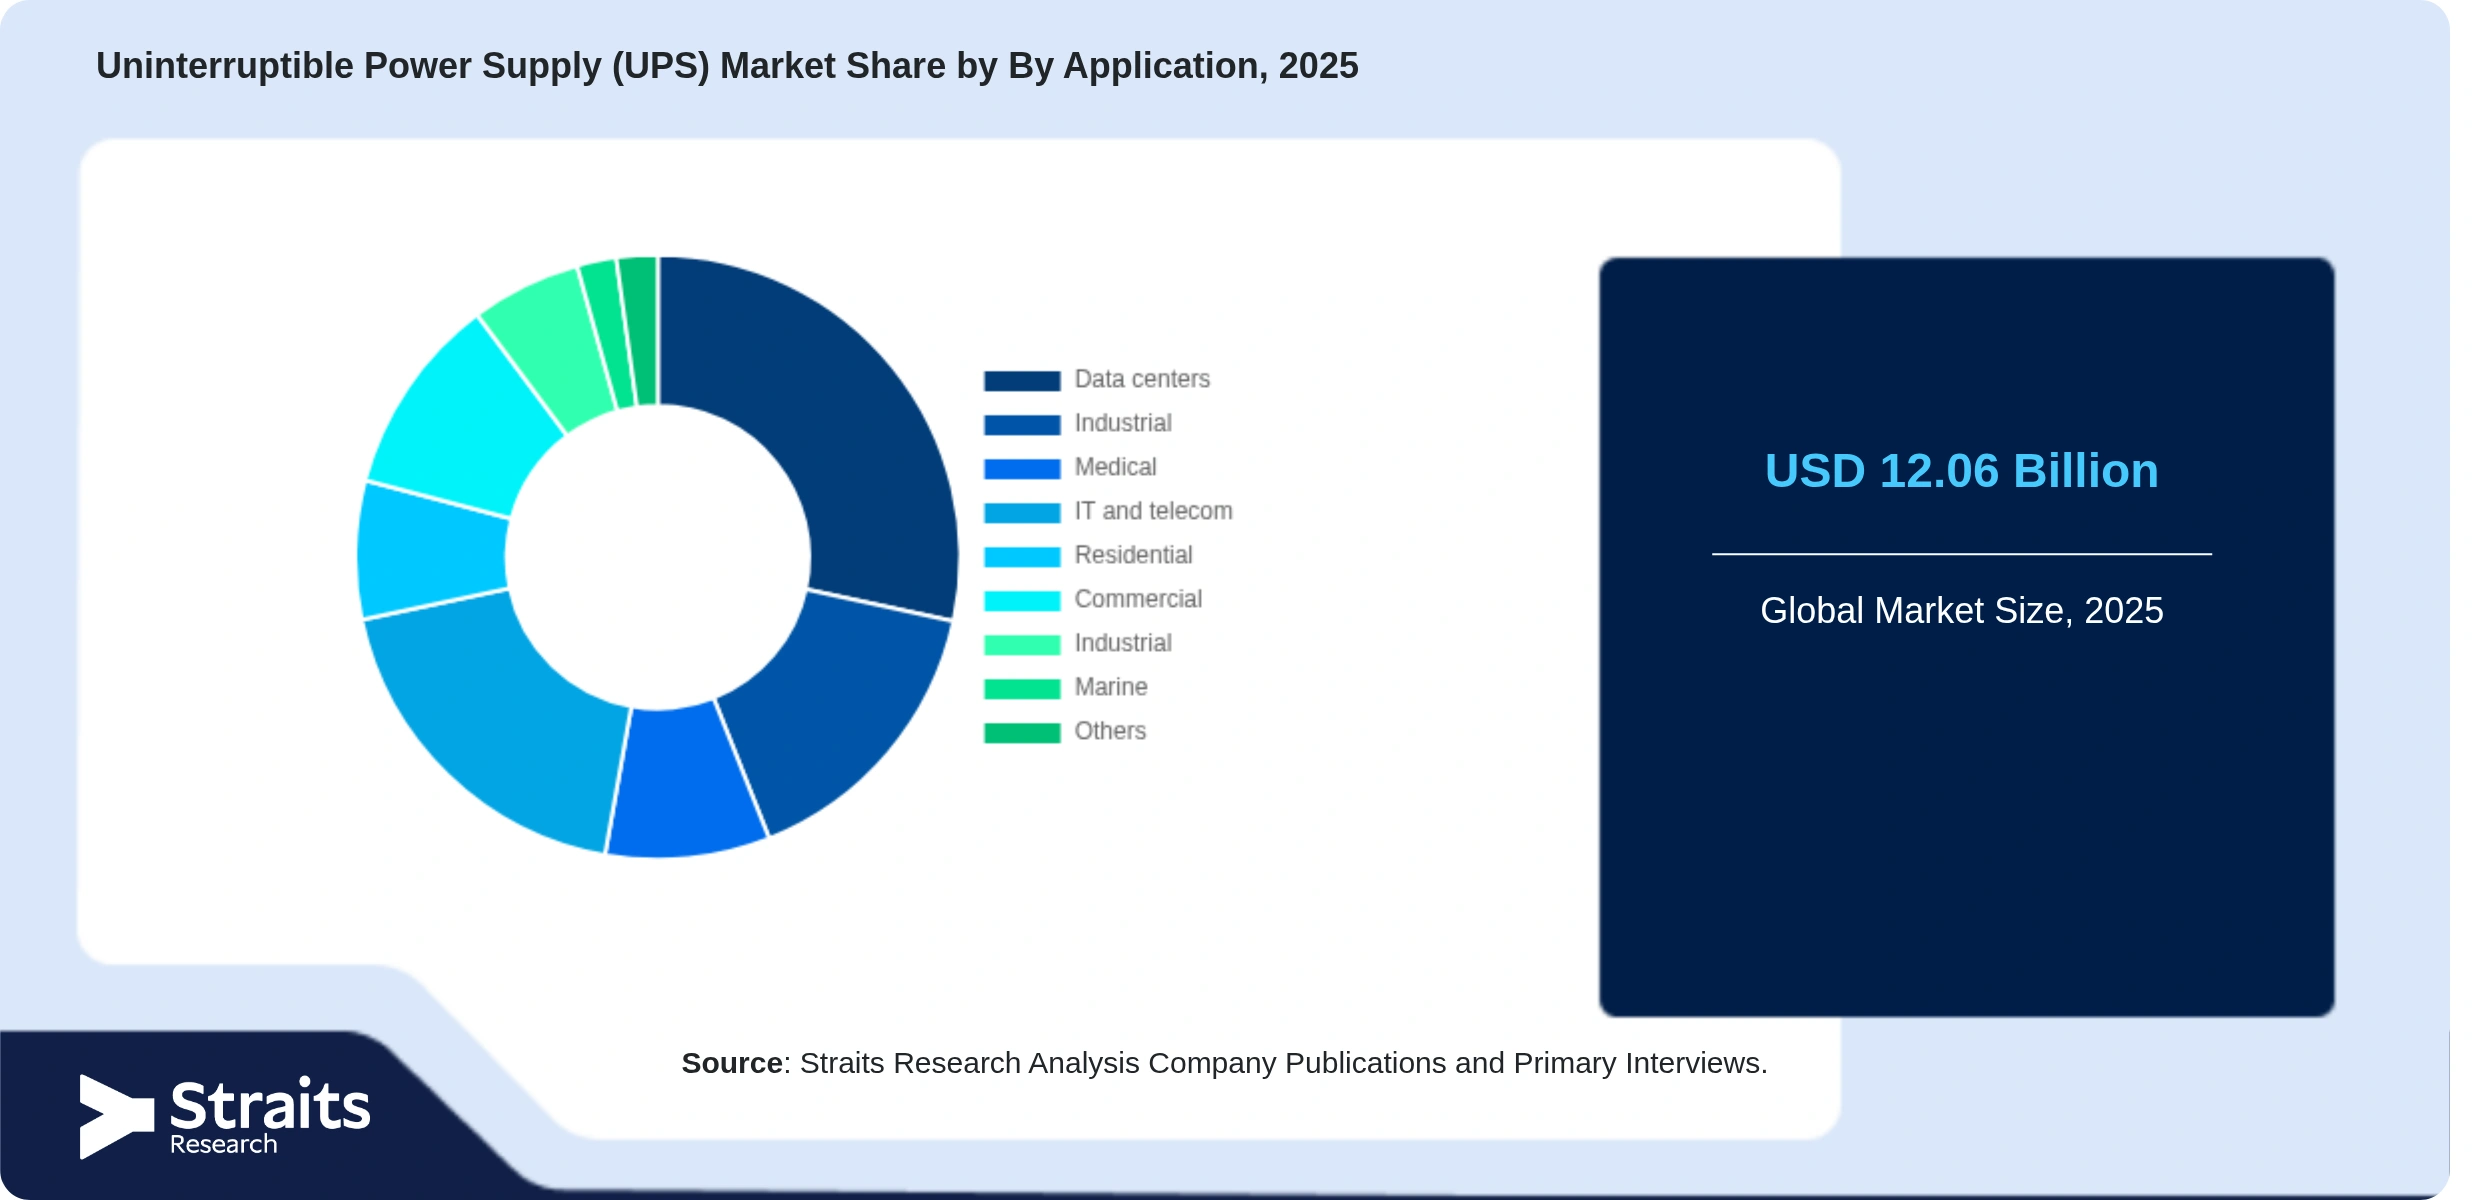2480x1200 pixels.
Task: Click the 'Straits' brand name text
Action: coord(270,1105)
